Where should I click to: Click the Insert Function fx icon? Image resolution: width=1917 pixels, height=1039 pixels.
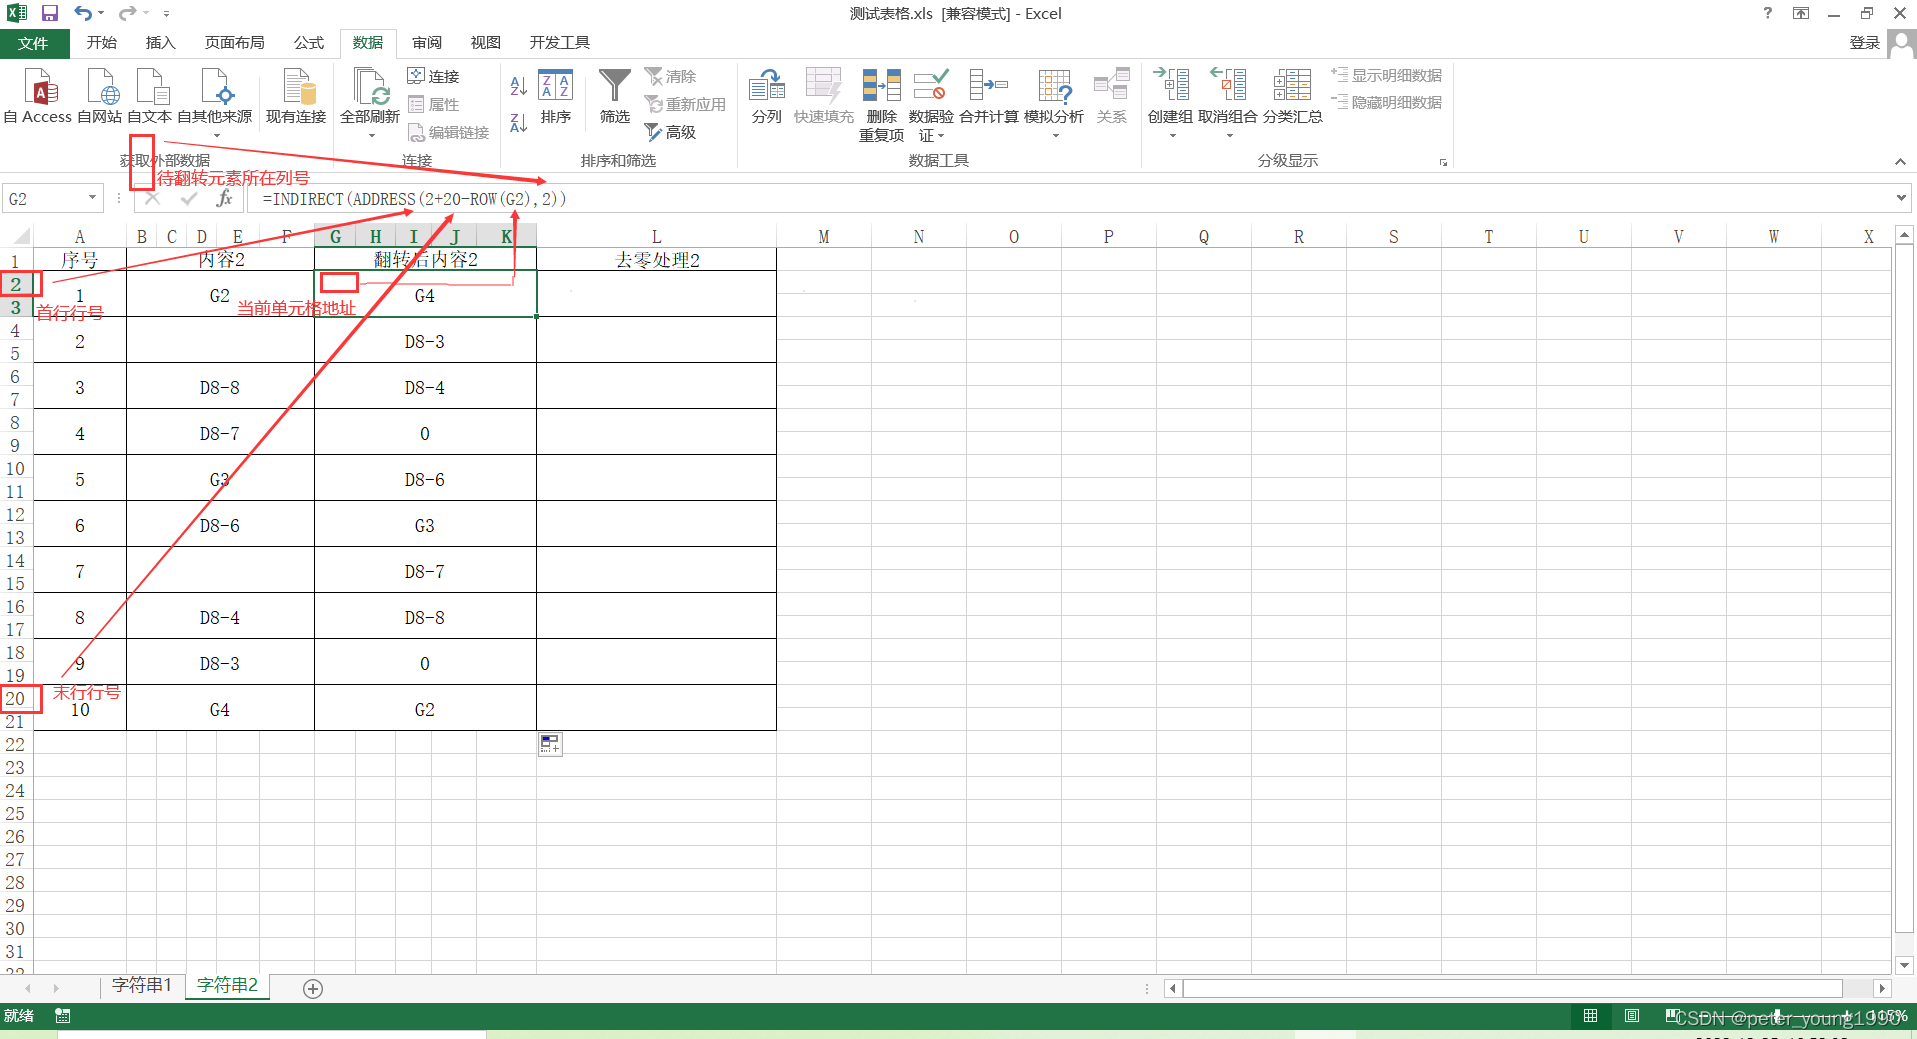pyautogui.click(x=225, y=198)
